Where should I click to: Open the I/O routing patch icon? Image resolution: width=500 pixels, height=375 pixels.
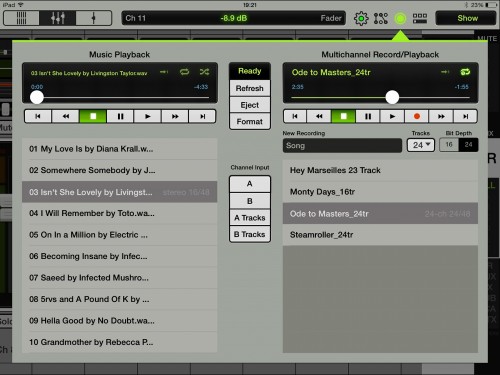(381, 18)
